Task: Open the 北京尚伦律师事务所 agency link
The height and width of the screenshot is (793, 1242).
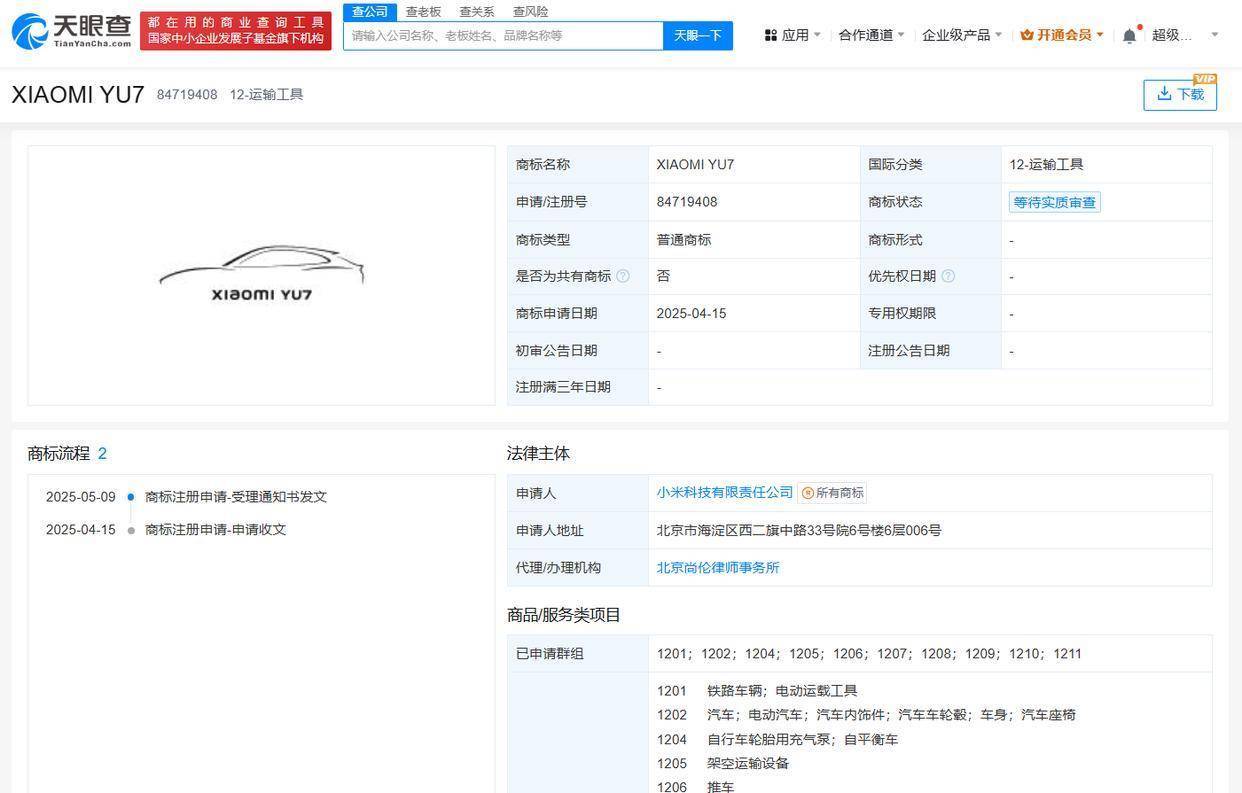Action: (x=718, y=567)
